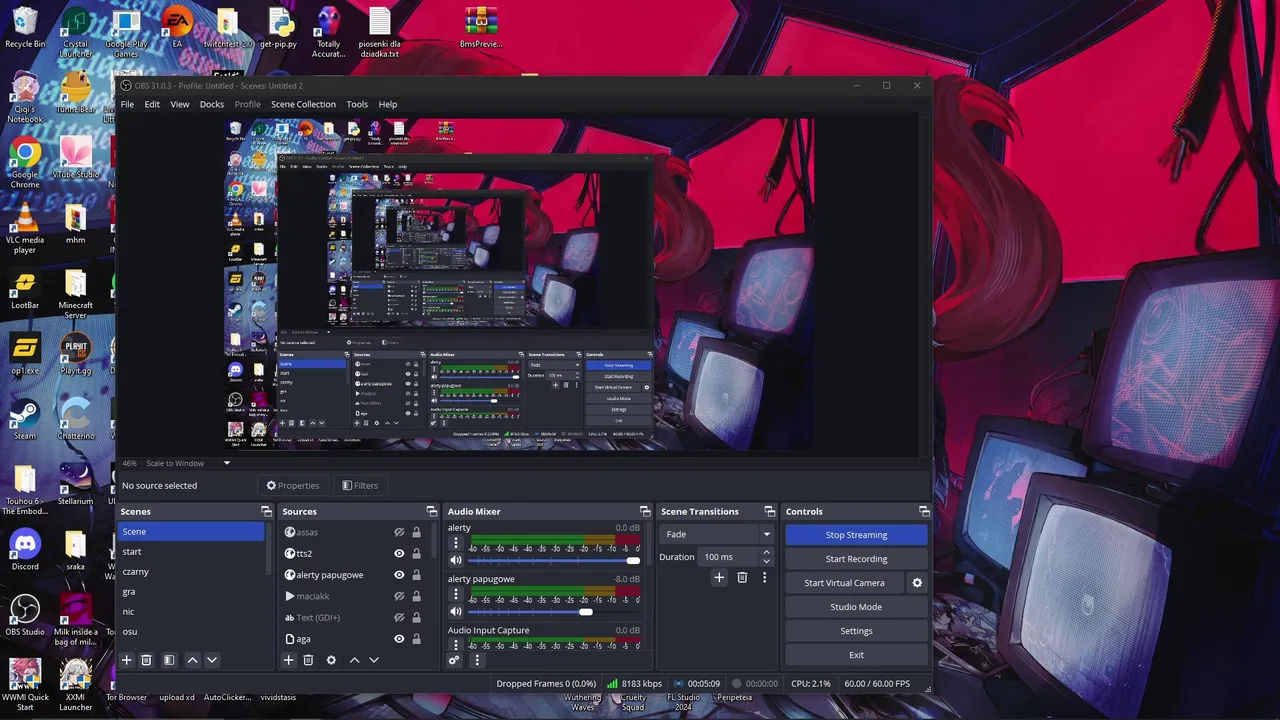Show the Text (GDI+) source
This screenshot has height=720, width=1280.
pos(399,617)
